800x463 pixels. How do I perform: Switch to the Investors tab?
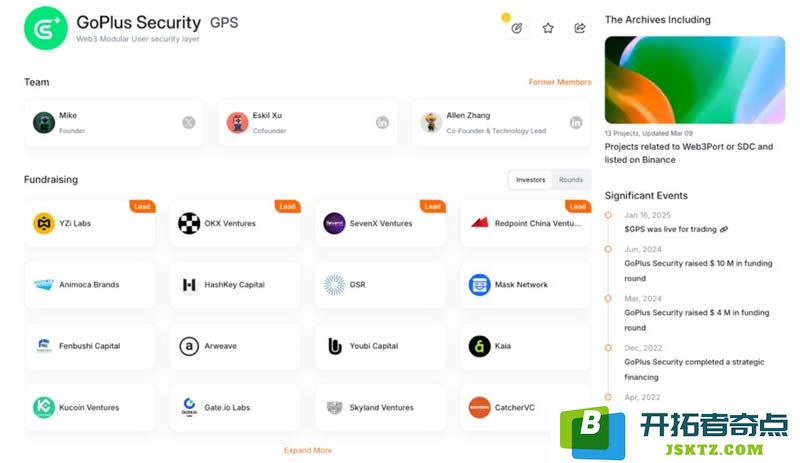pos(531,180)
